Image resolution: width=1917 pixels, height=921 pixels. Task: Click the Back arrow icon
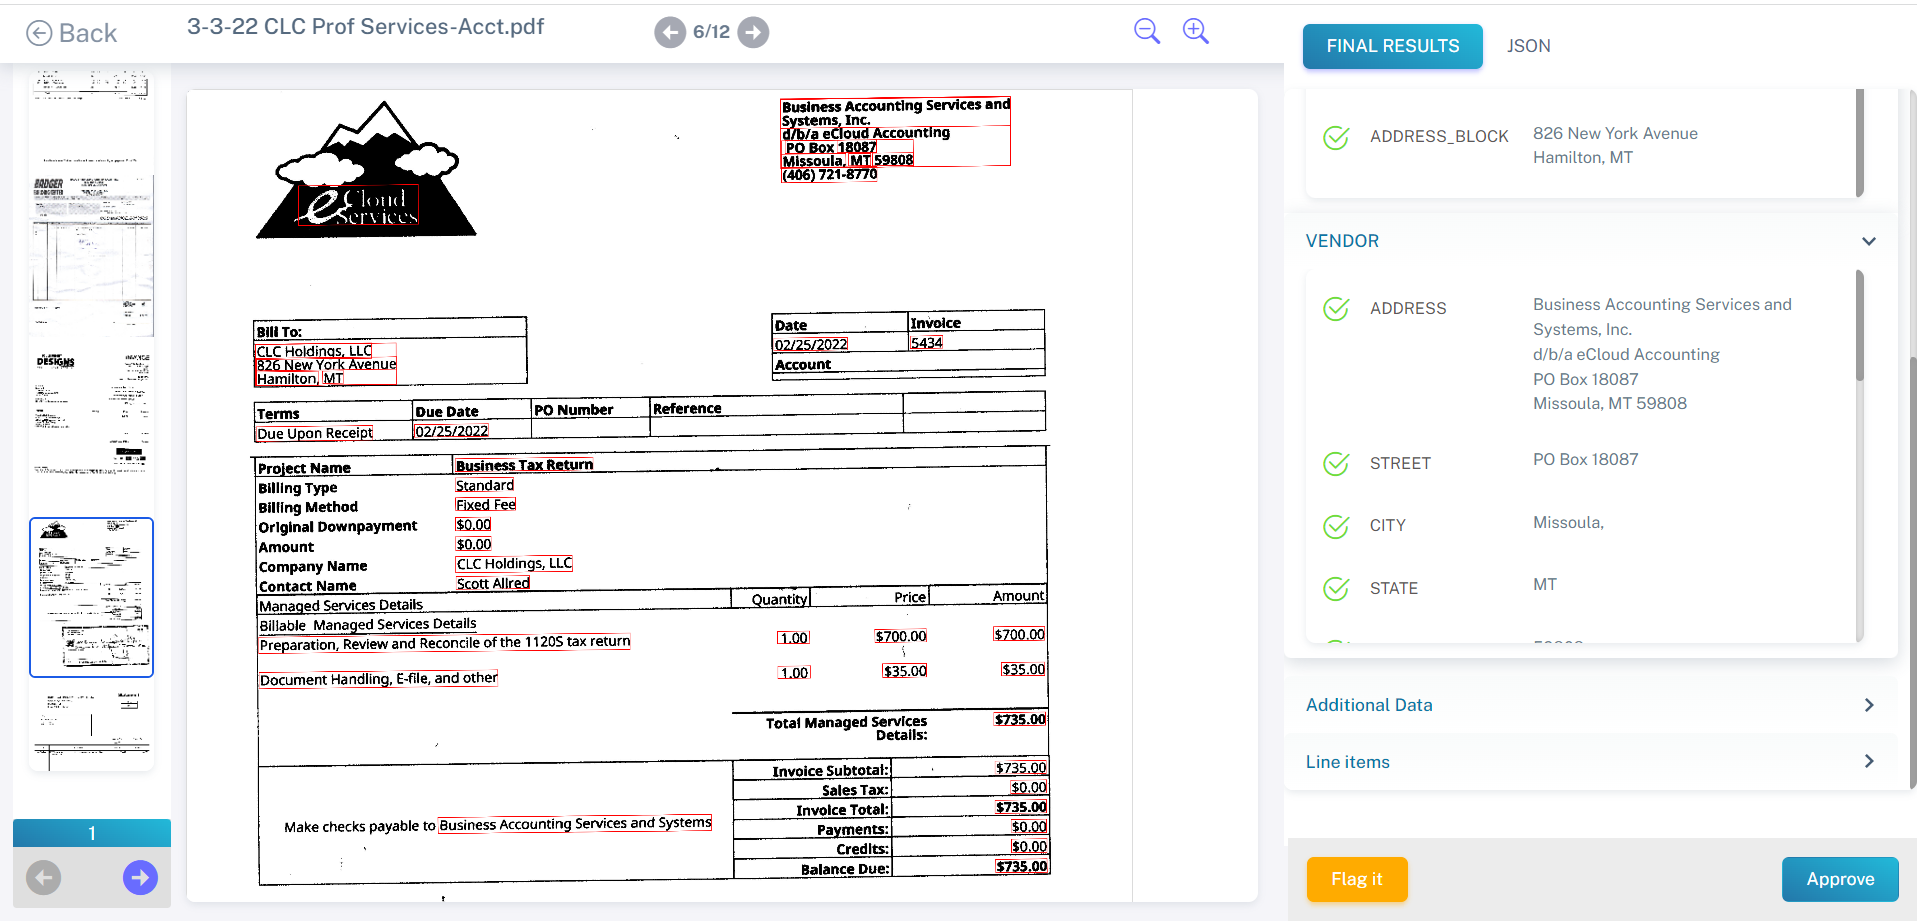pos(39,33)
